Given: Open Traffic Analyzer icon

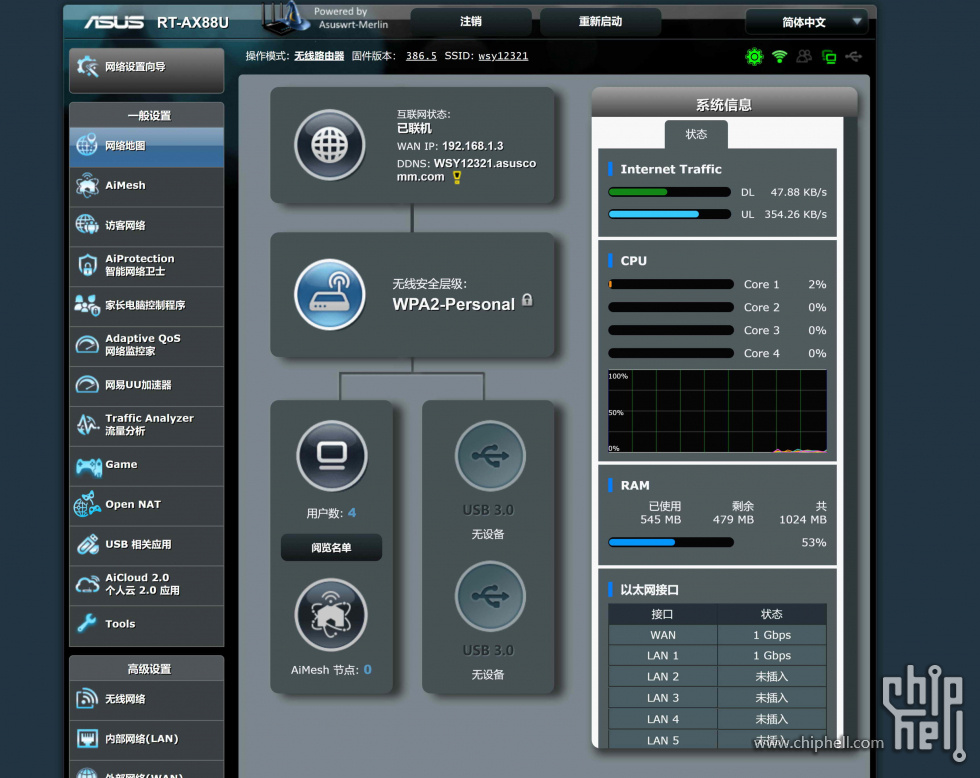Looking at the screenshot, I should click(x=87, y=424).
